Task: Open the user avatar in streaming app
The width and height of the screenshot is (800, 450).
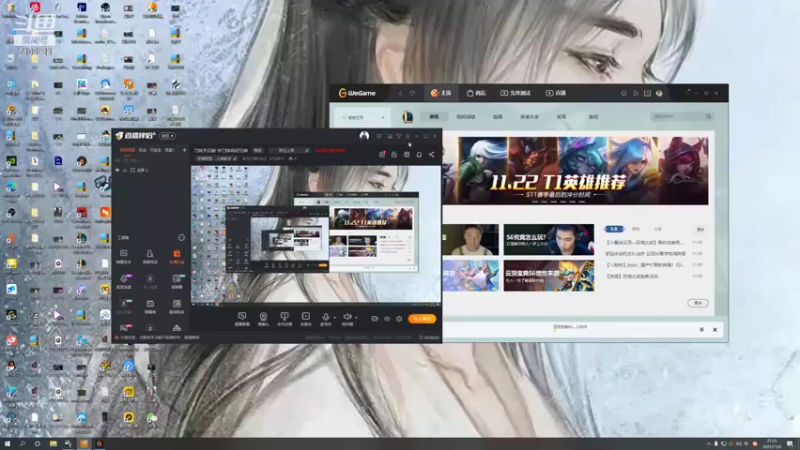Action: [x=364, y=136]
